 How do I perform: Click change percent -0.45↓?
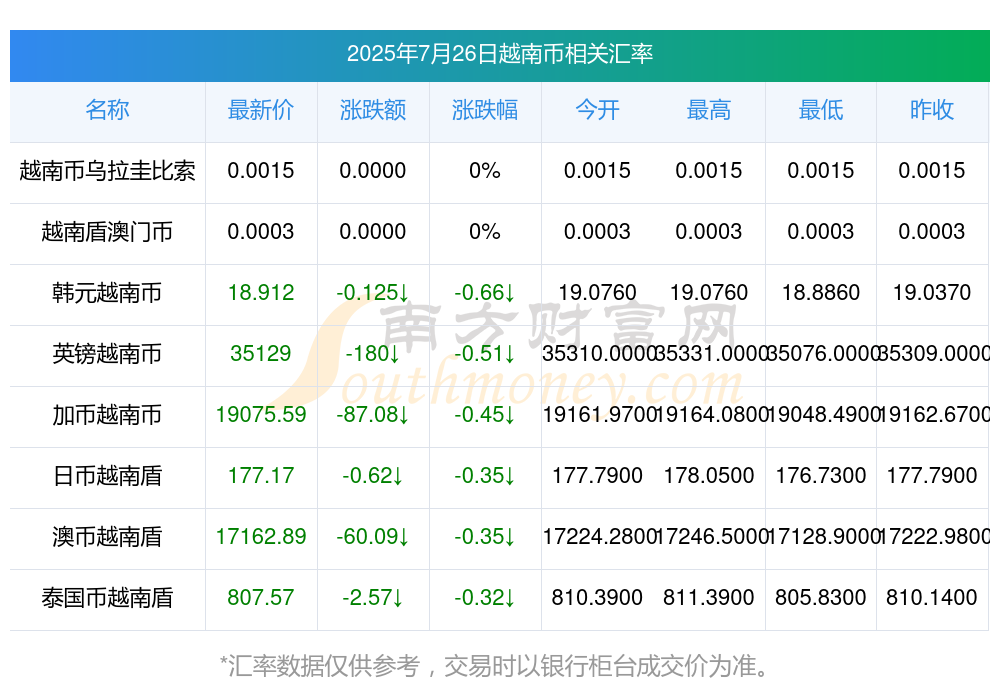(485, 415)
